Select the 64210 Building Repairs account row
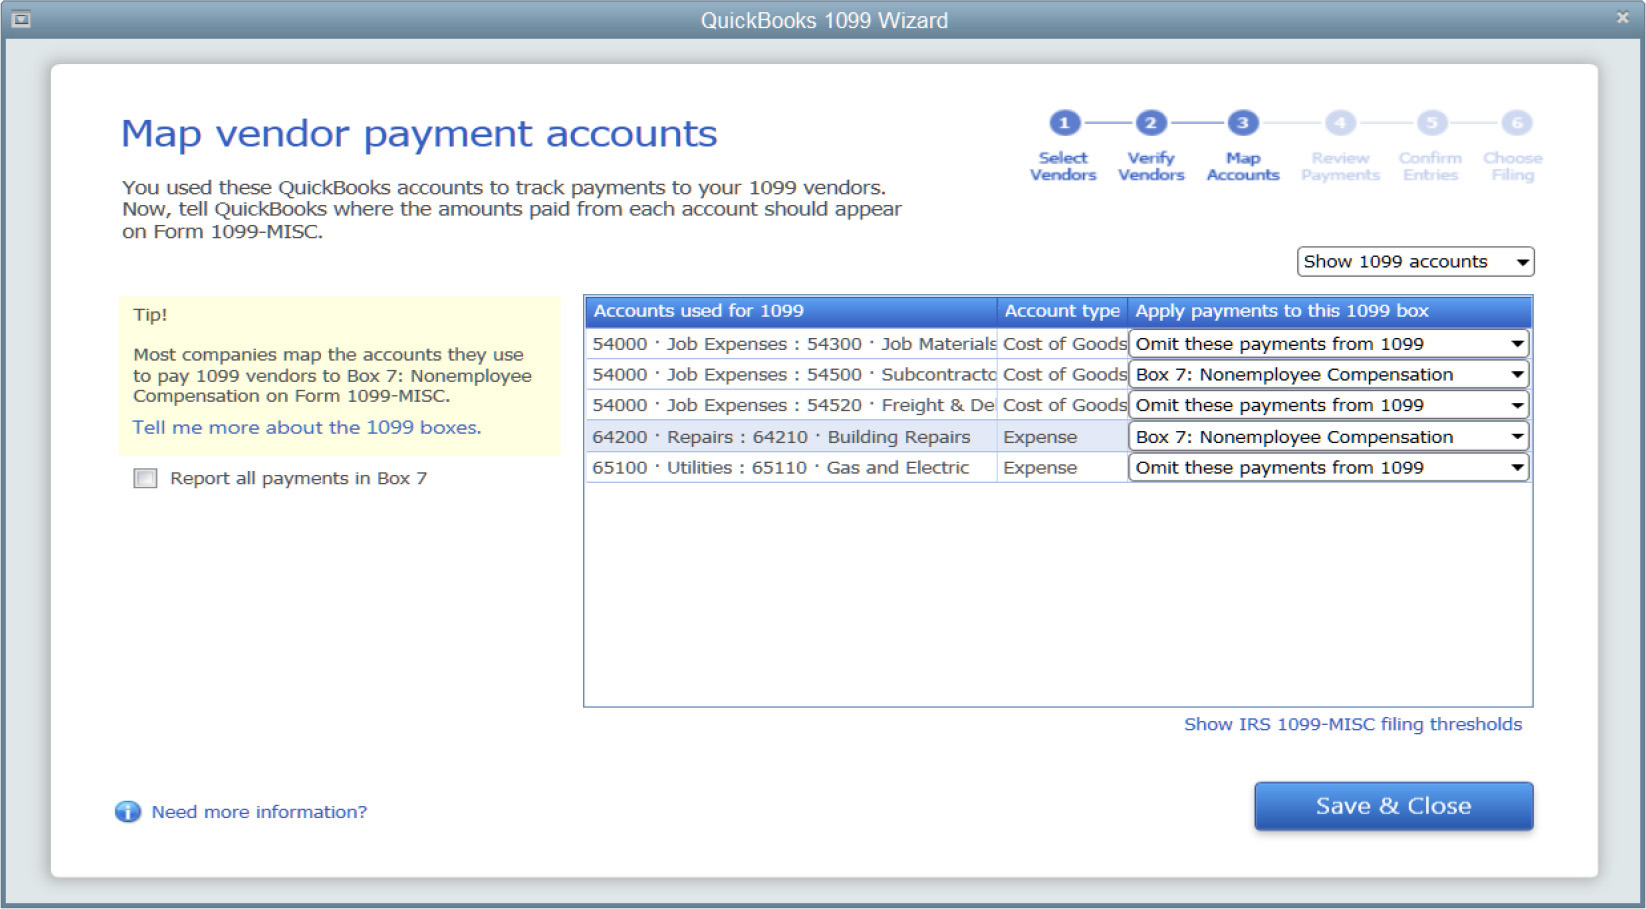Viewport: 1646px width, 909px height. (791, 437)
